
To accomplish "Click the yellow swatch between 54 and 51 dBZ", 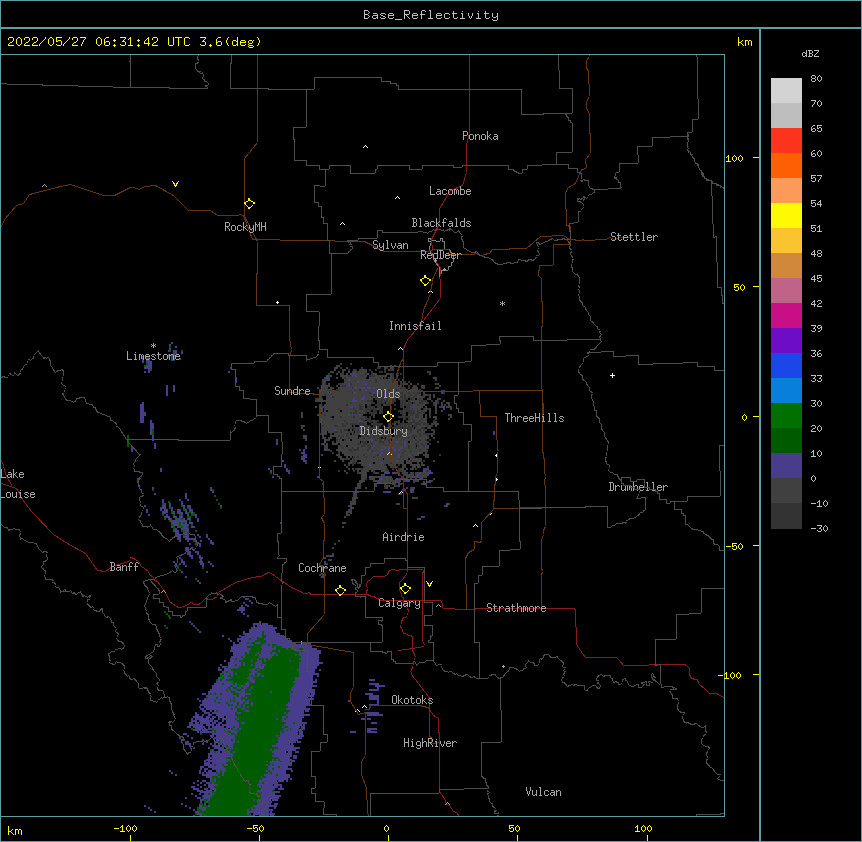I will [x=786, y=215].
